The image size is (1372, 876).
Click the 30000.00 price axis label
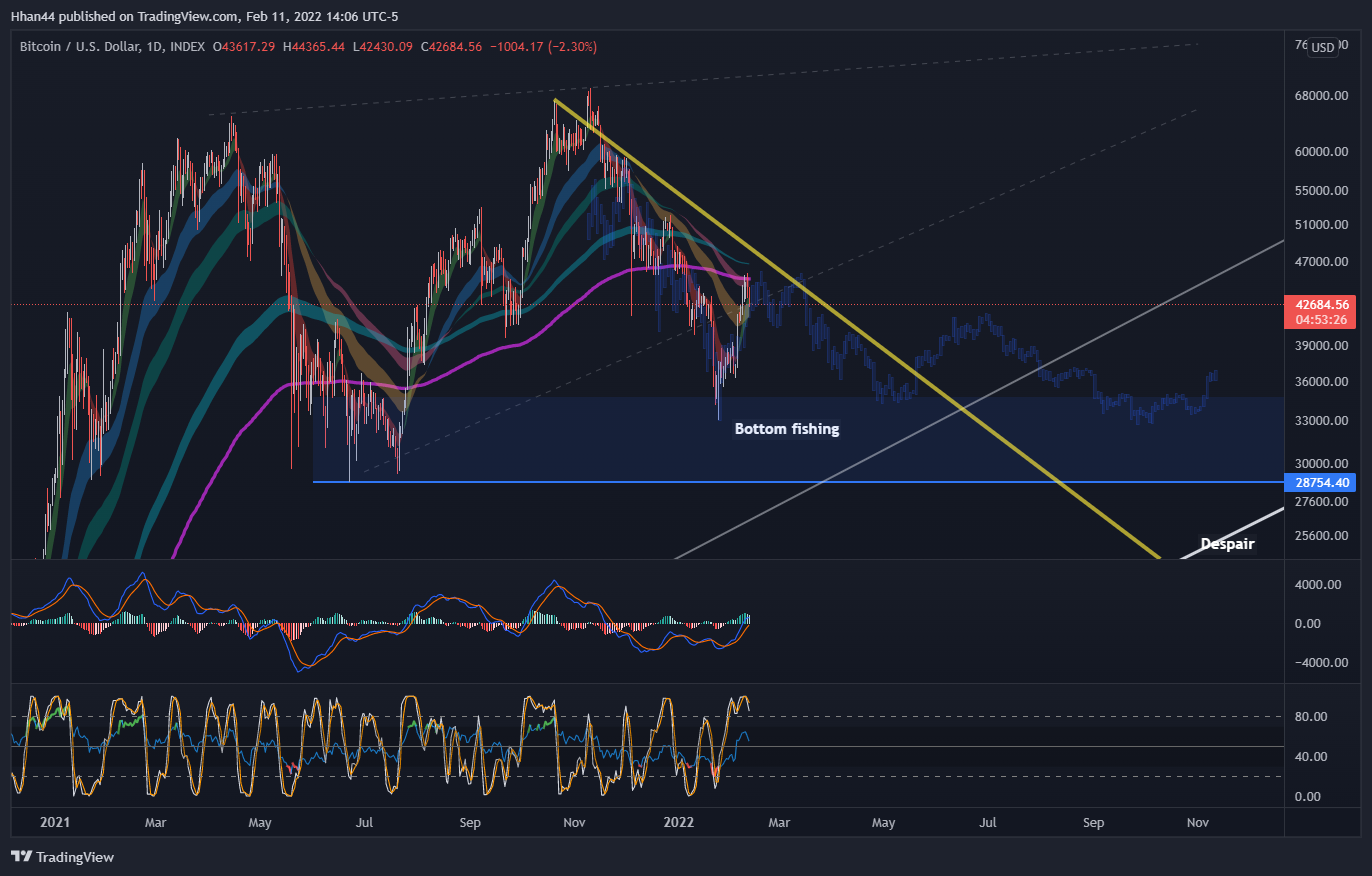pyautogui.click(x=1320, y=464)
